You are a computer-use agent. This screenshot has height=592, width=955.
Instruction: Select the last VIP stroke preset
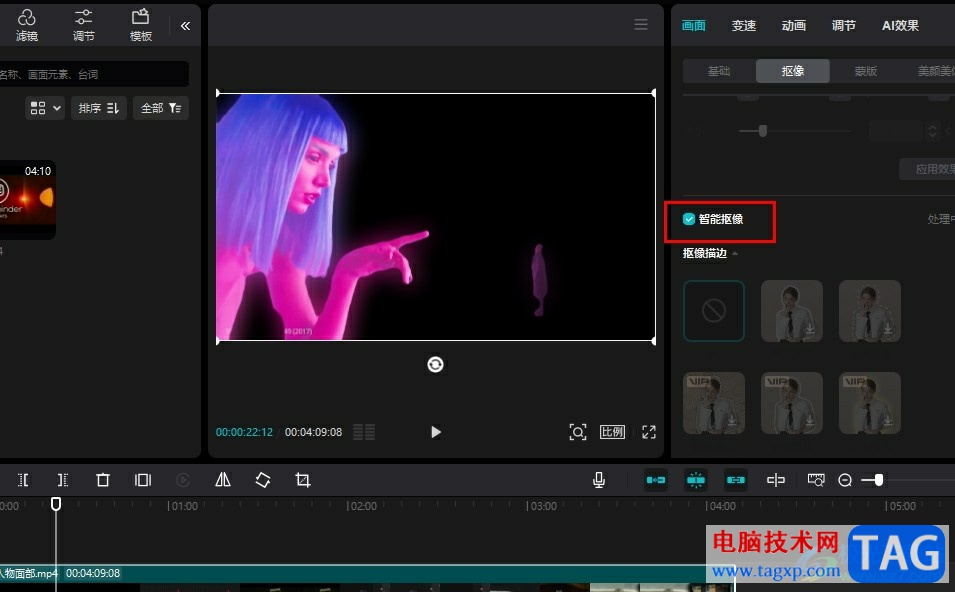[x=870, y=403]
